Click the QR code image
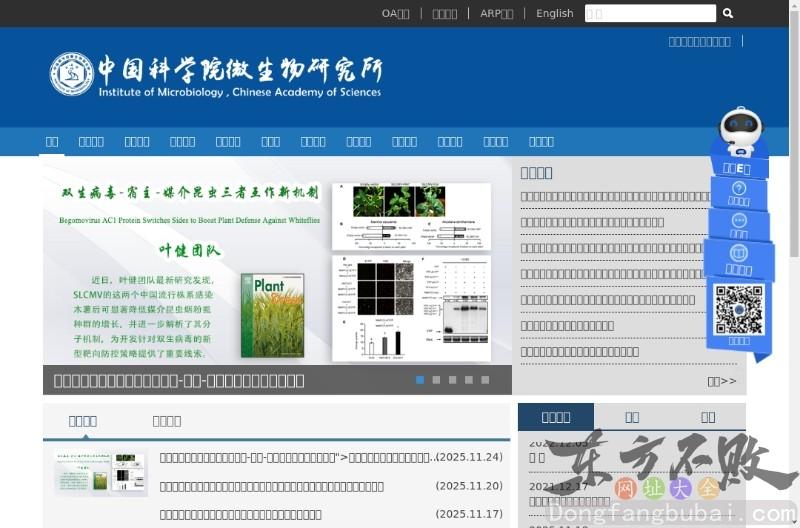Image resolution: width=800 pixels, height=528 pixels. 739,310
